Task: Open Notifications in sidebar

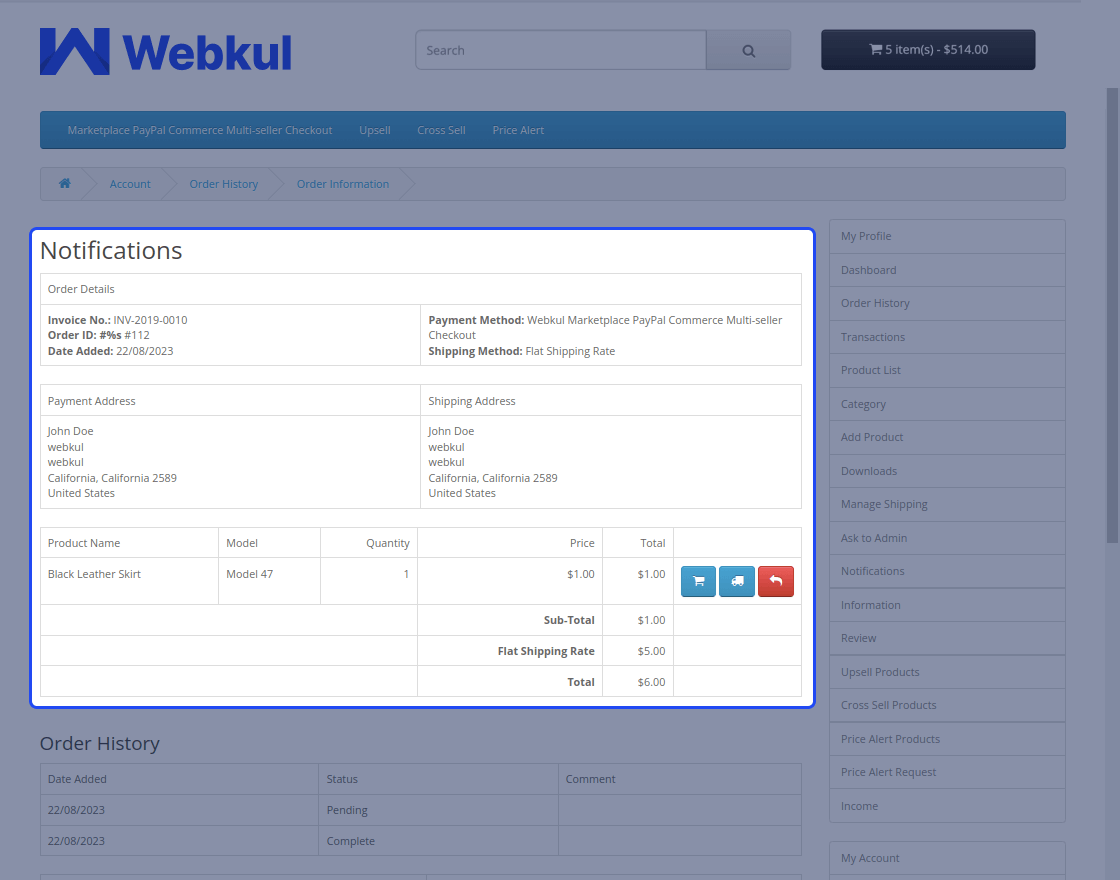Action: [x=947, y=571]
